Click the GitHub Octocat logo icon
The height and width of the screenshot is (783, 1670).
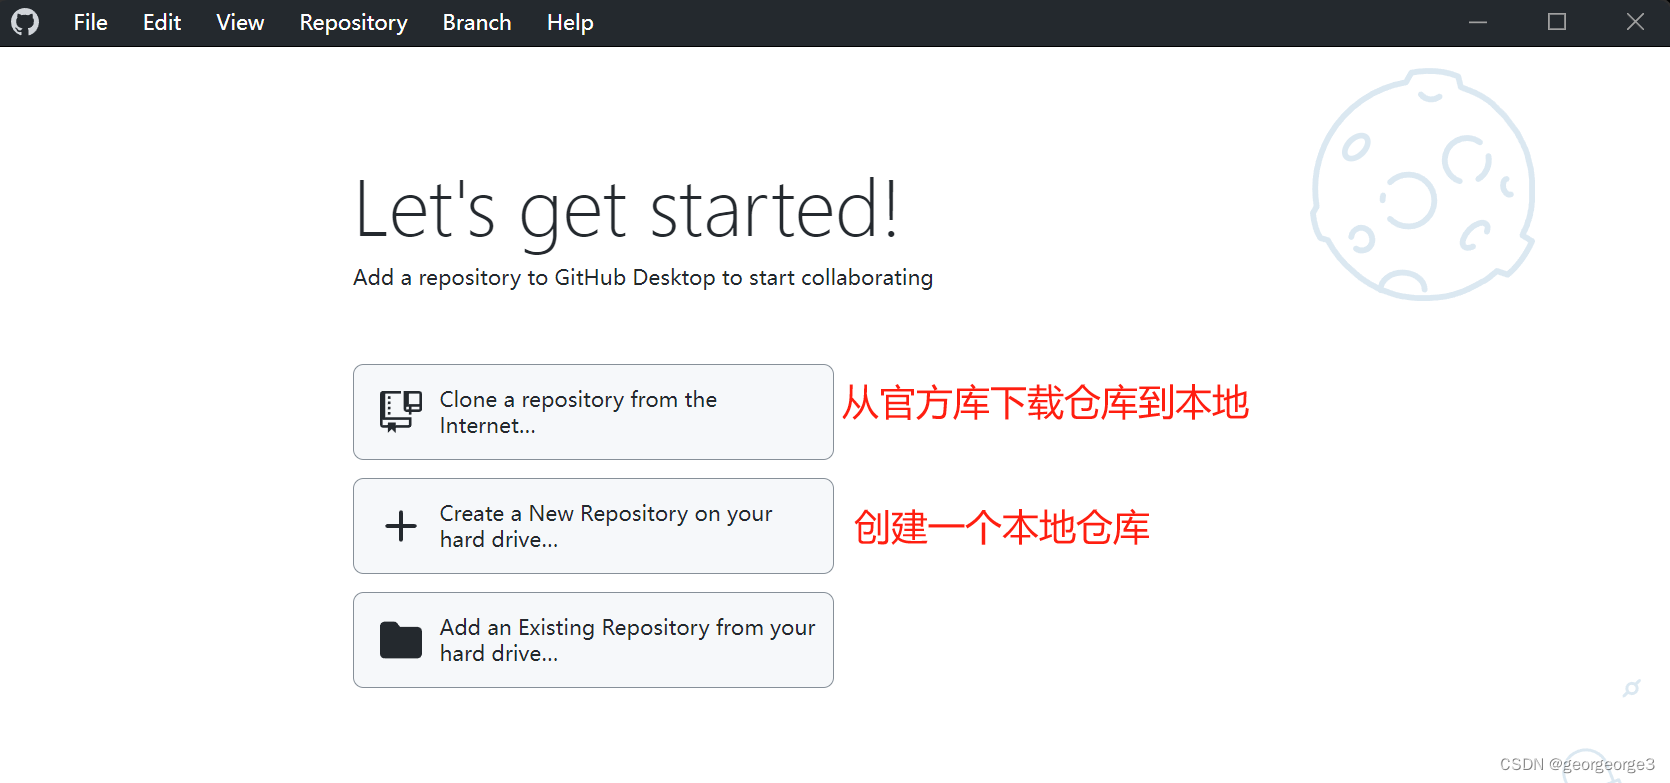[x=25, y=22]
